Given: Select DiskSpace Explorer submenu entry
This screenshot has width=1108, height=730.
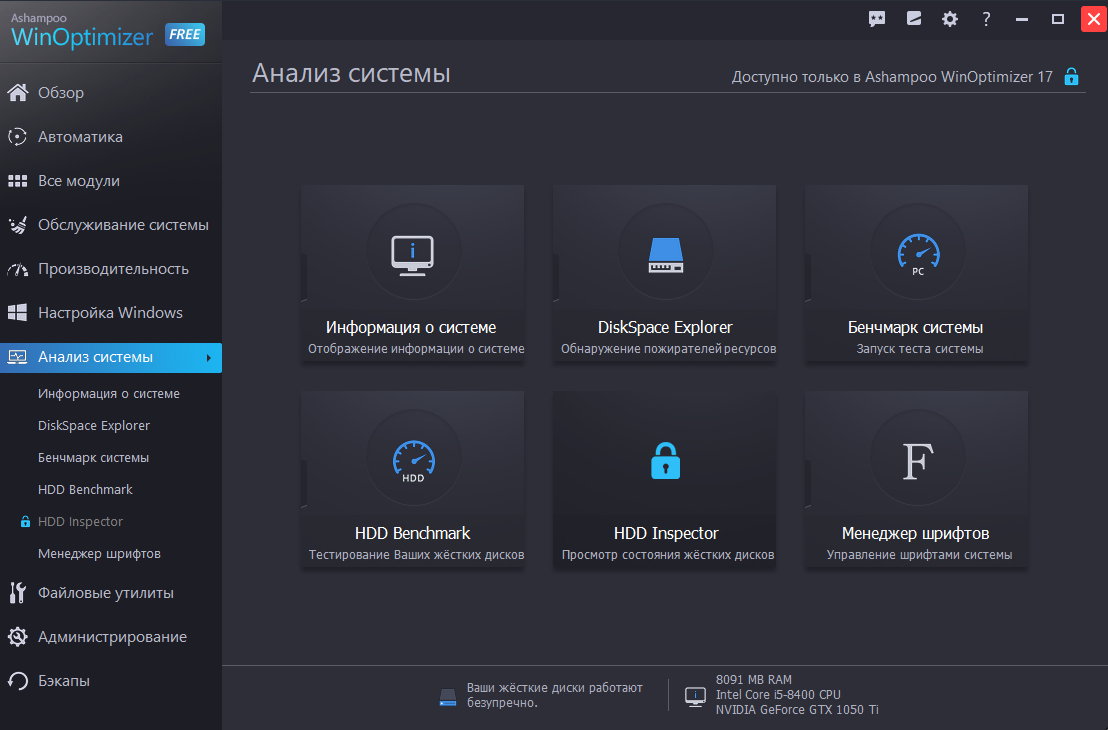Looking at the screenshot, I should pos(94,425).
